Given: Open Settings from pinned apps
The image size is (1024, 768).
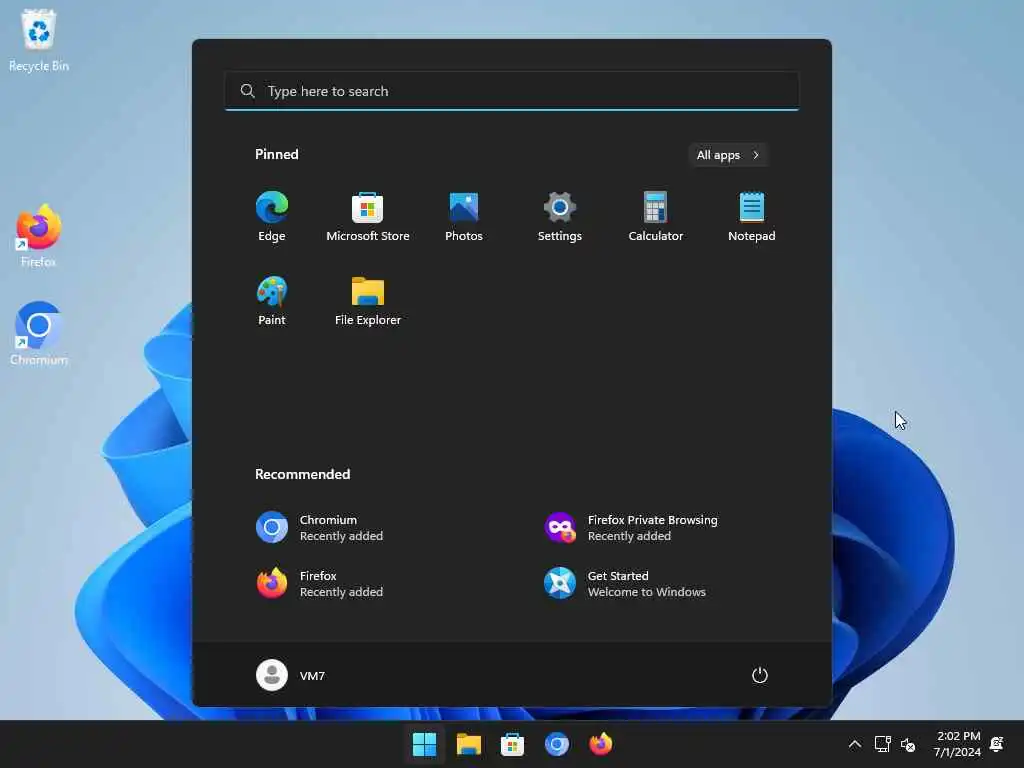Looking at the screenshot, I should (x=560, y=217).
